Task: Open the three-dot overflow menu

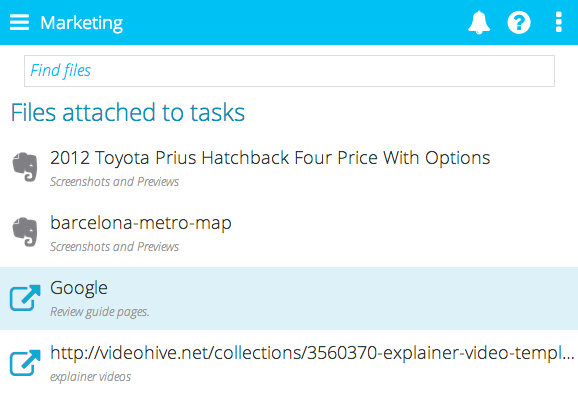Action: tap(559, 22)
